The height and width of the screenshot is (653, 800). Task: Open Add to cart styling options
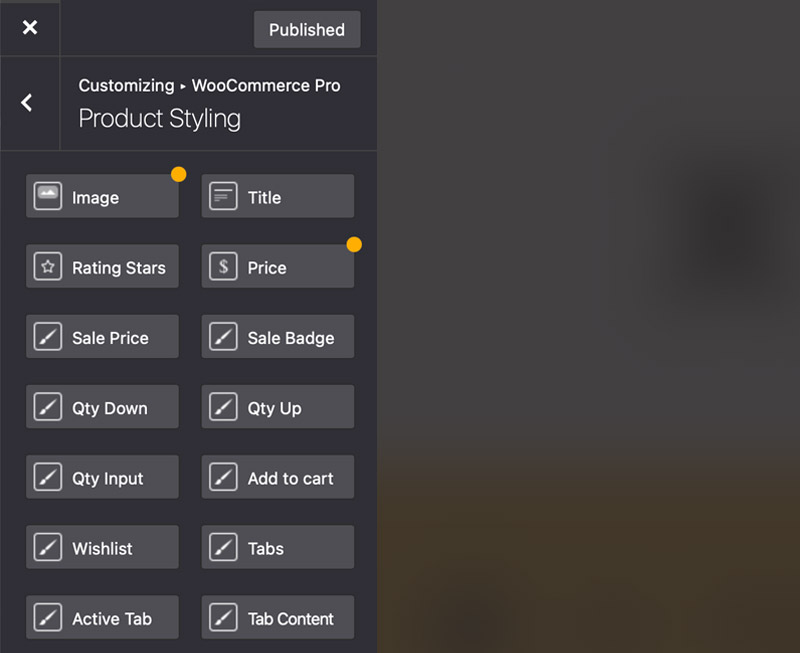tap(278, 478)
